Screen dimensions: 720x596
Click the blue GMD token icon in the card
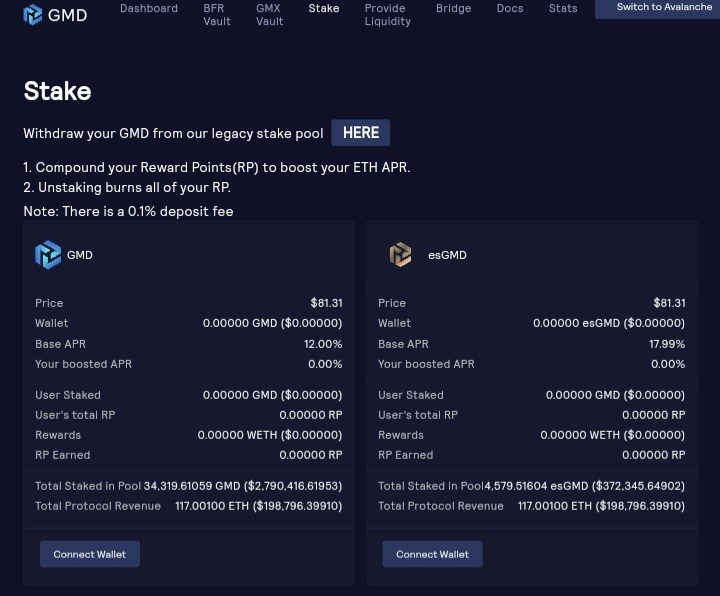[48, 255]
